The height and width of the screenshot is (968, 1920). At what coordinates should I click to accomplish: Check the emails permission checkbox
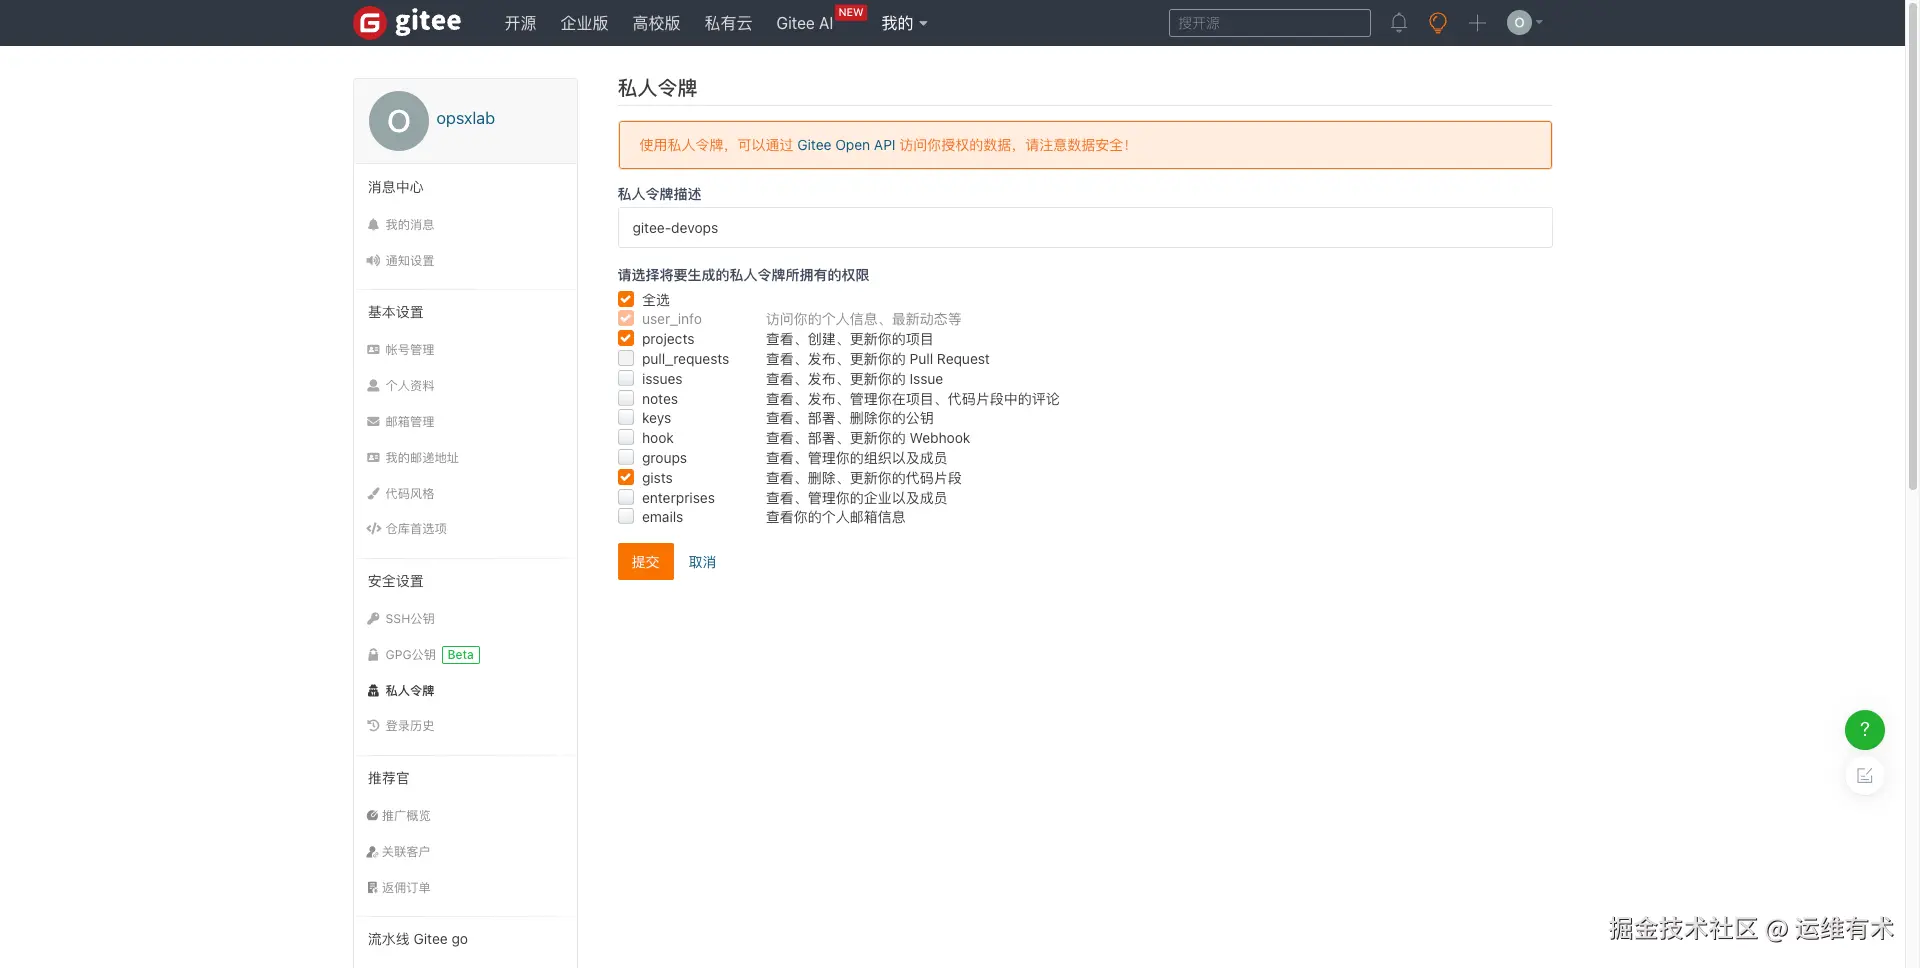[626, 516]
